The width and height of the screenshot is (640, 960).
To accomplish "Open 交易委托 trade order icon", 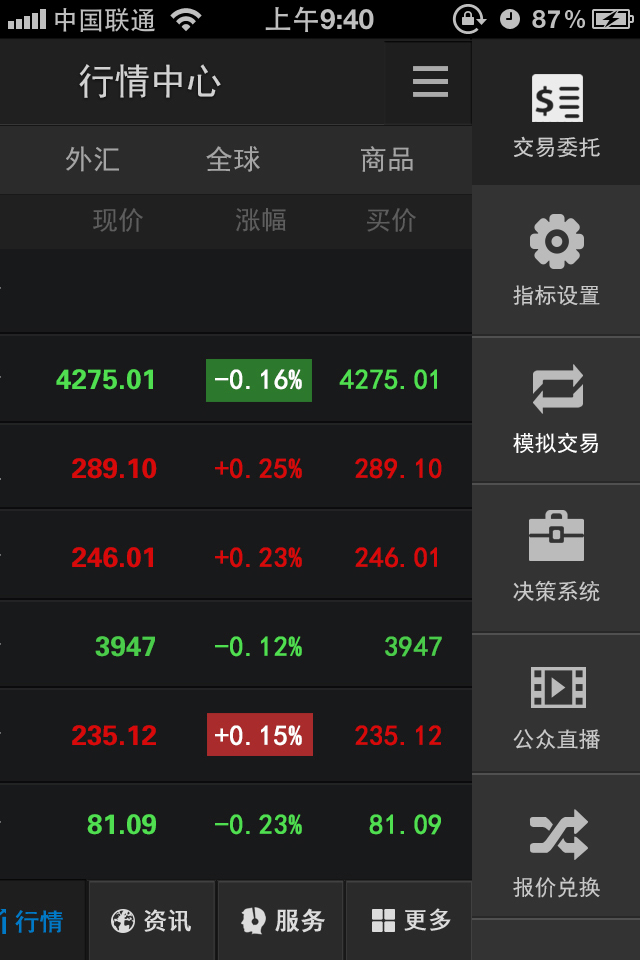I will click(557, 99).
